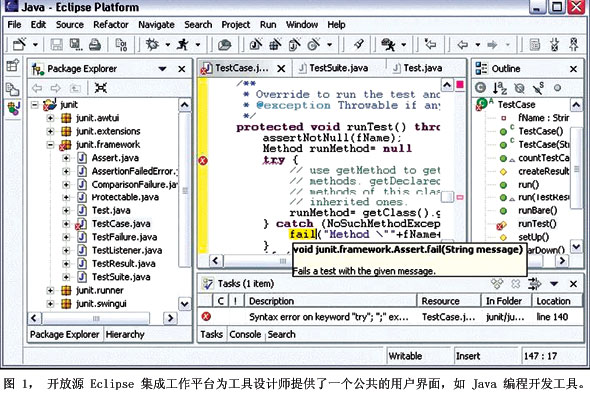
Task: Open the Run button dropdown arrow
Action: tap(198, 45)
